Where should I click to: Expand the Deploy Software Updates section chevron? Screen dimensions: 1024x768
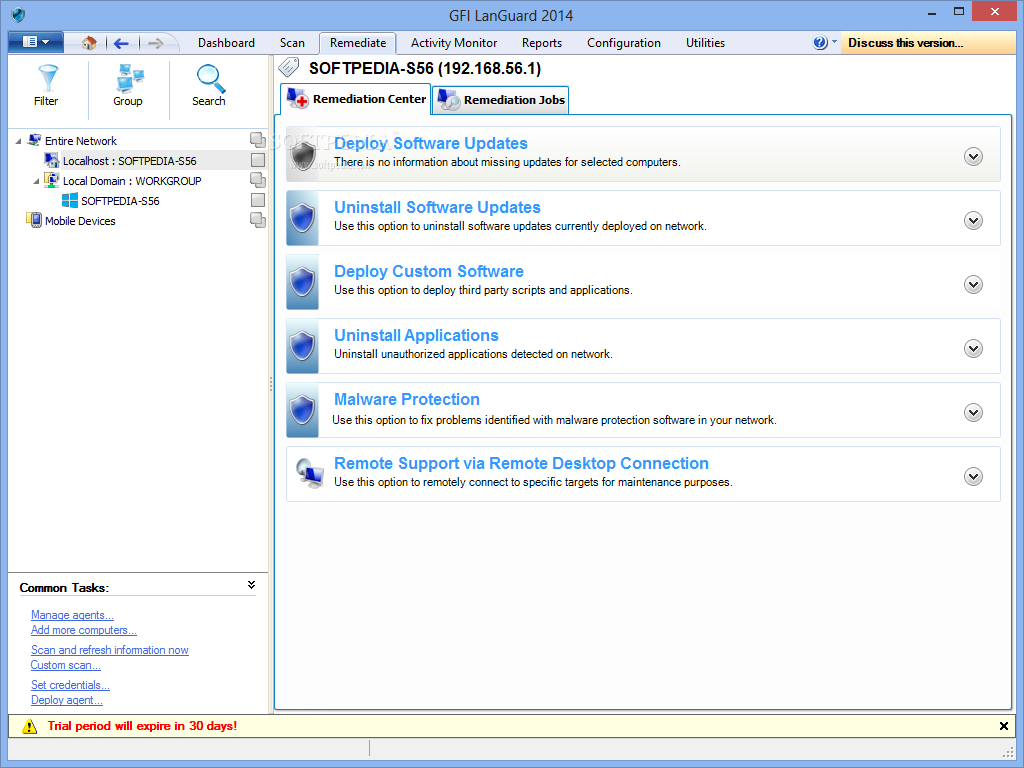click(973, 157)
